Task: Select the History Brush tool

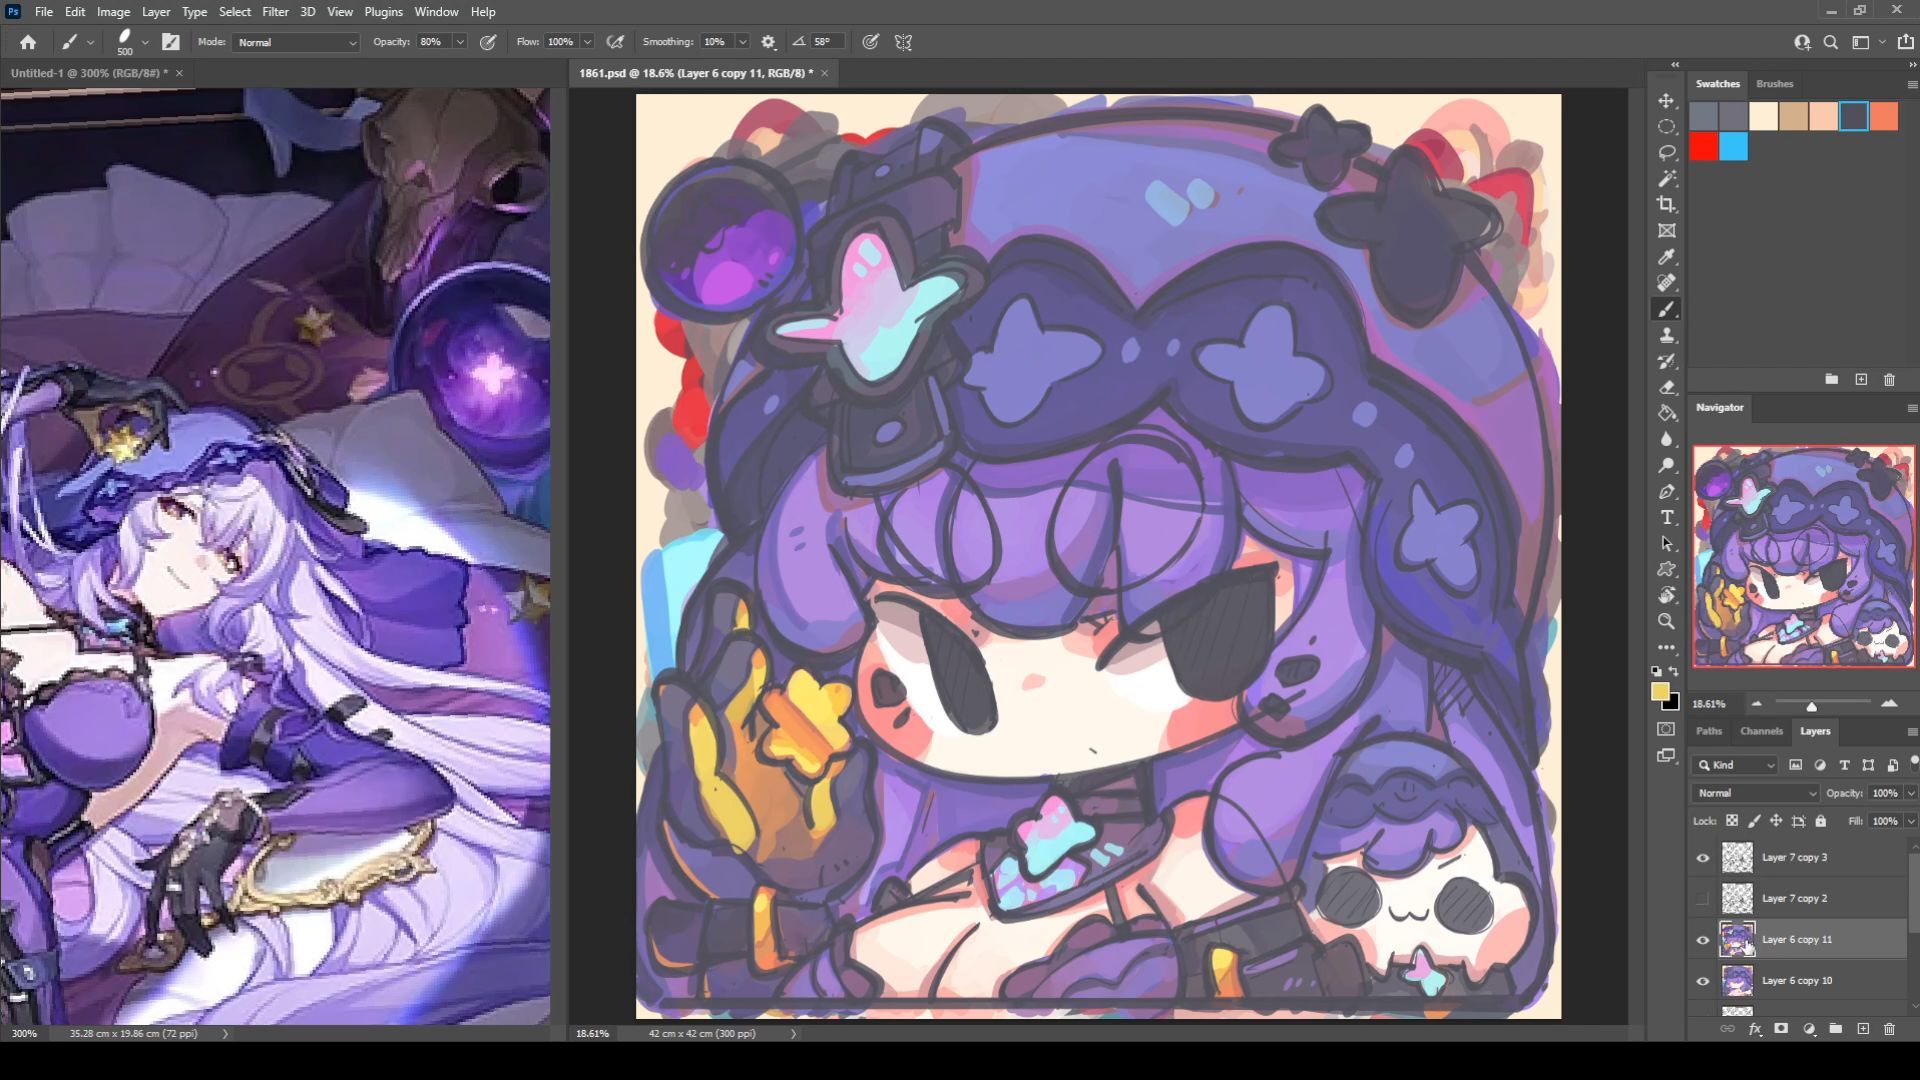Action: (x=1666, y=361)
